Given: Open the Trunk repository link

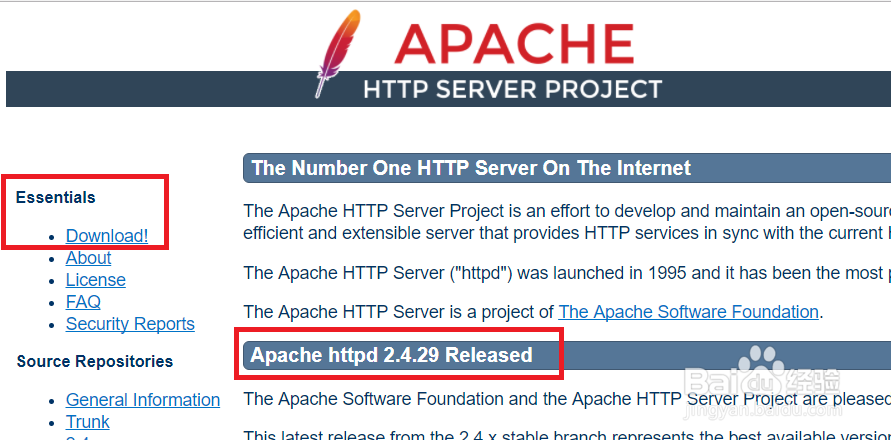Looking at the screenshot, I should click(88, 422).
